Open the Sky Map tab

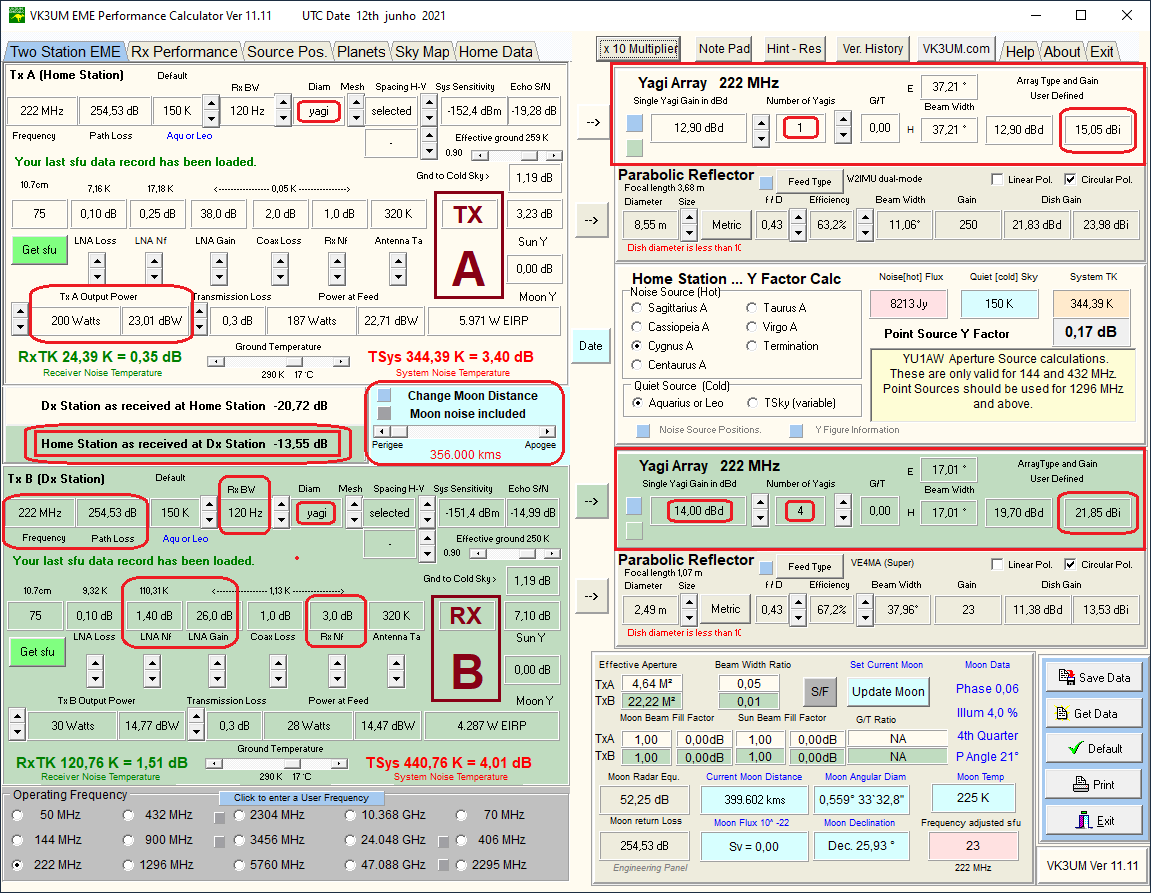(x=421, y=52)
